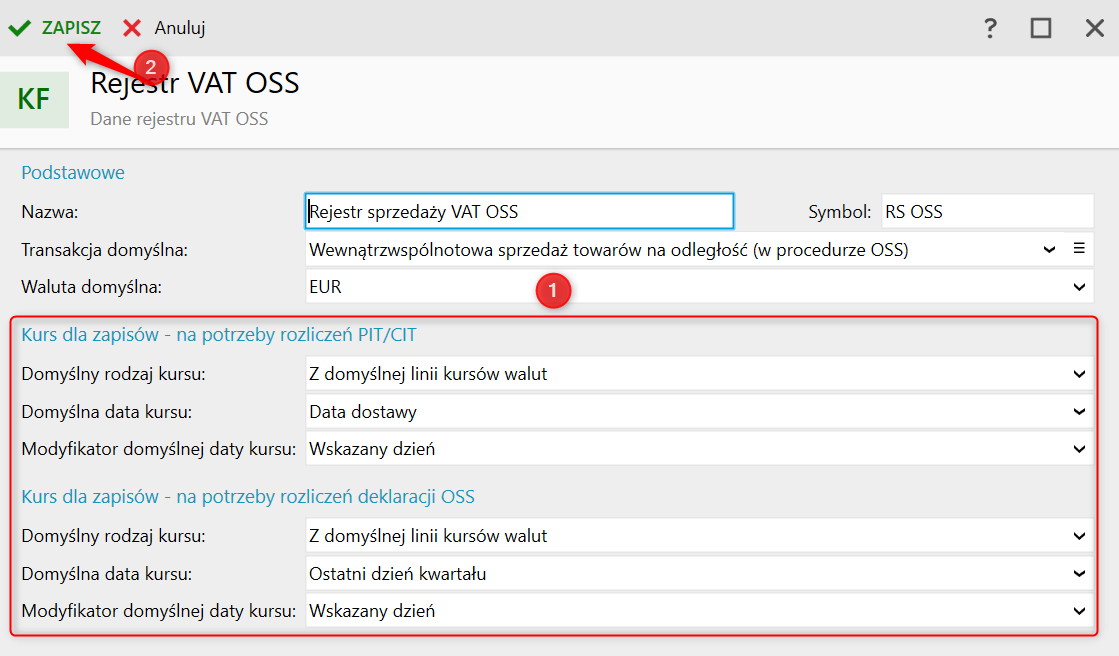Open help with the question mark icon
This screenshot has height=656, width=1119.
(990, 28)
